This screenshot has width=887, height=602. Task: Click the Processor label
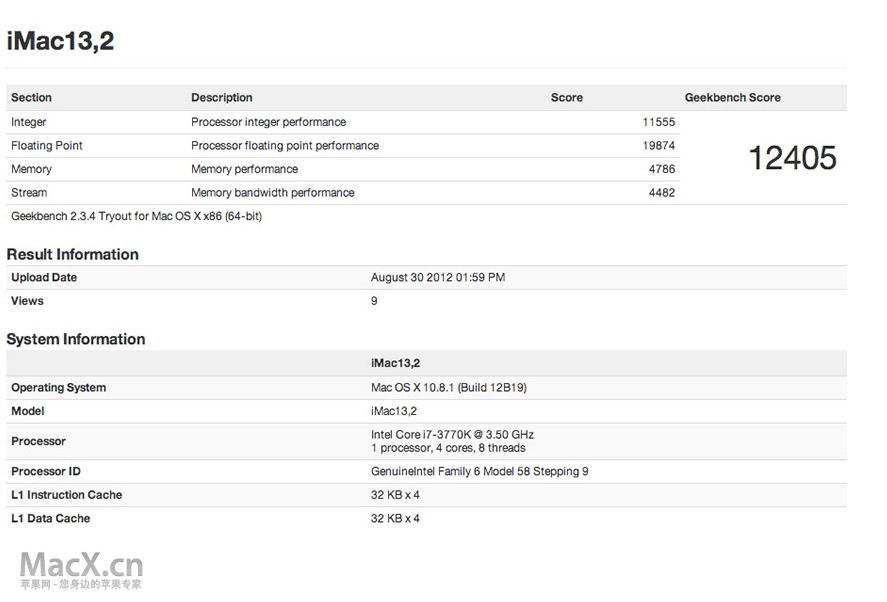pos(38,441)
